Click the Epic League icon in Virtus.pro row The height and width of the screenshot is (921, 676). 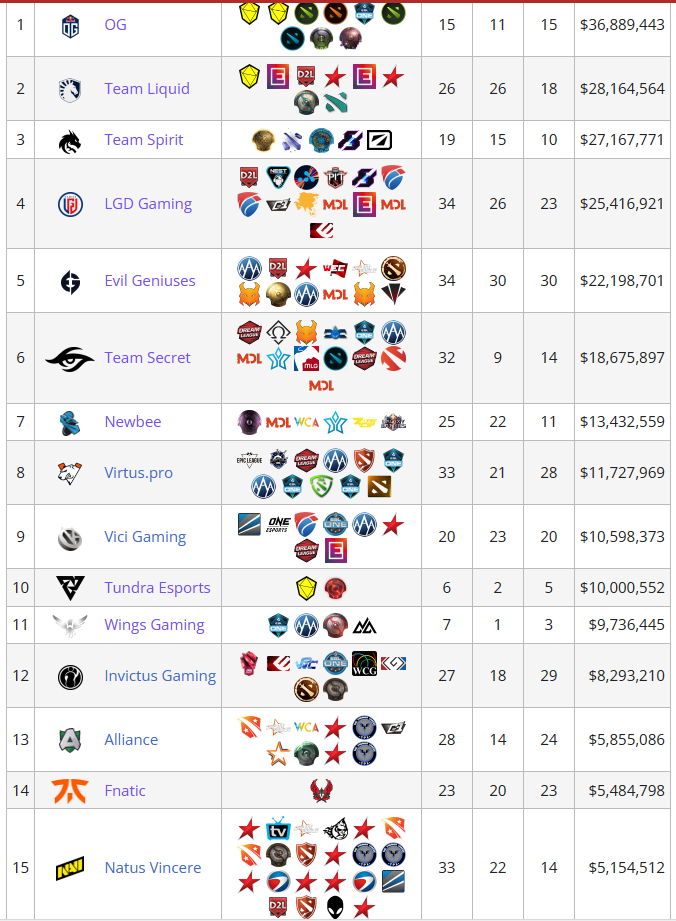click(x=249, y=460)
